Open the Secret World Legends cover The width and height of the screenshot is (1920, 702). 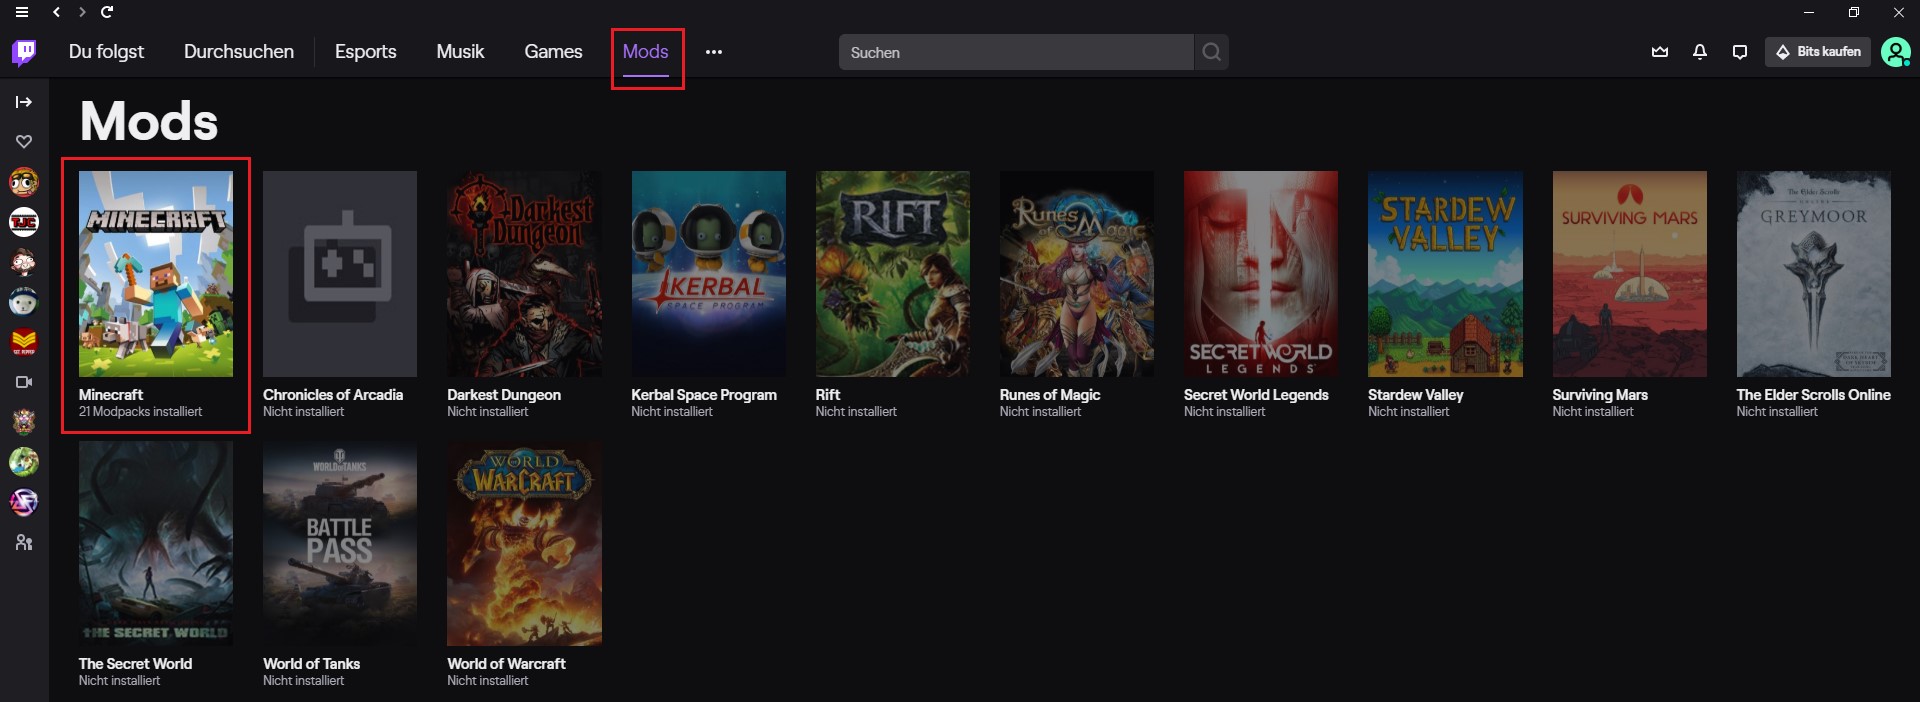1261,274
